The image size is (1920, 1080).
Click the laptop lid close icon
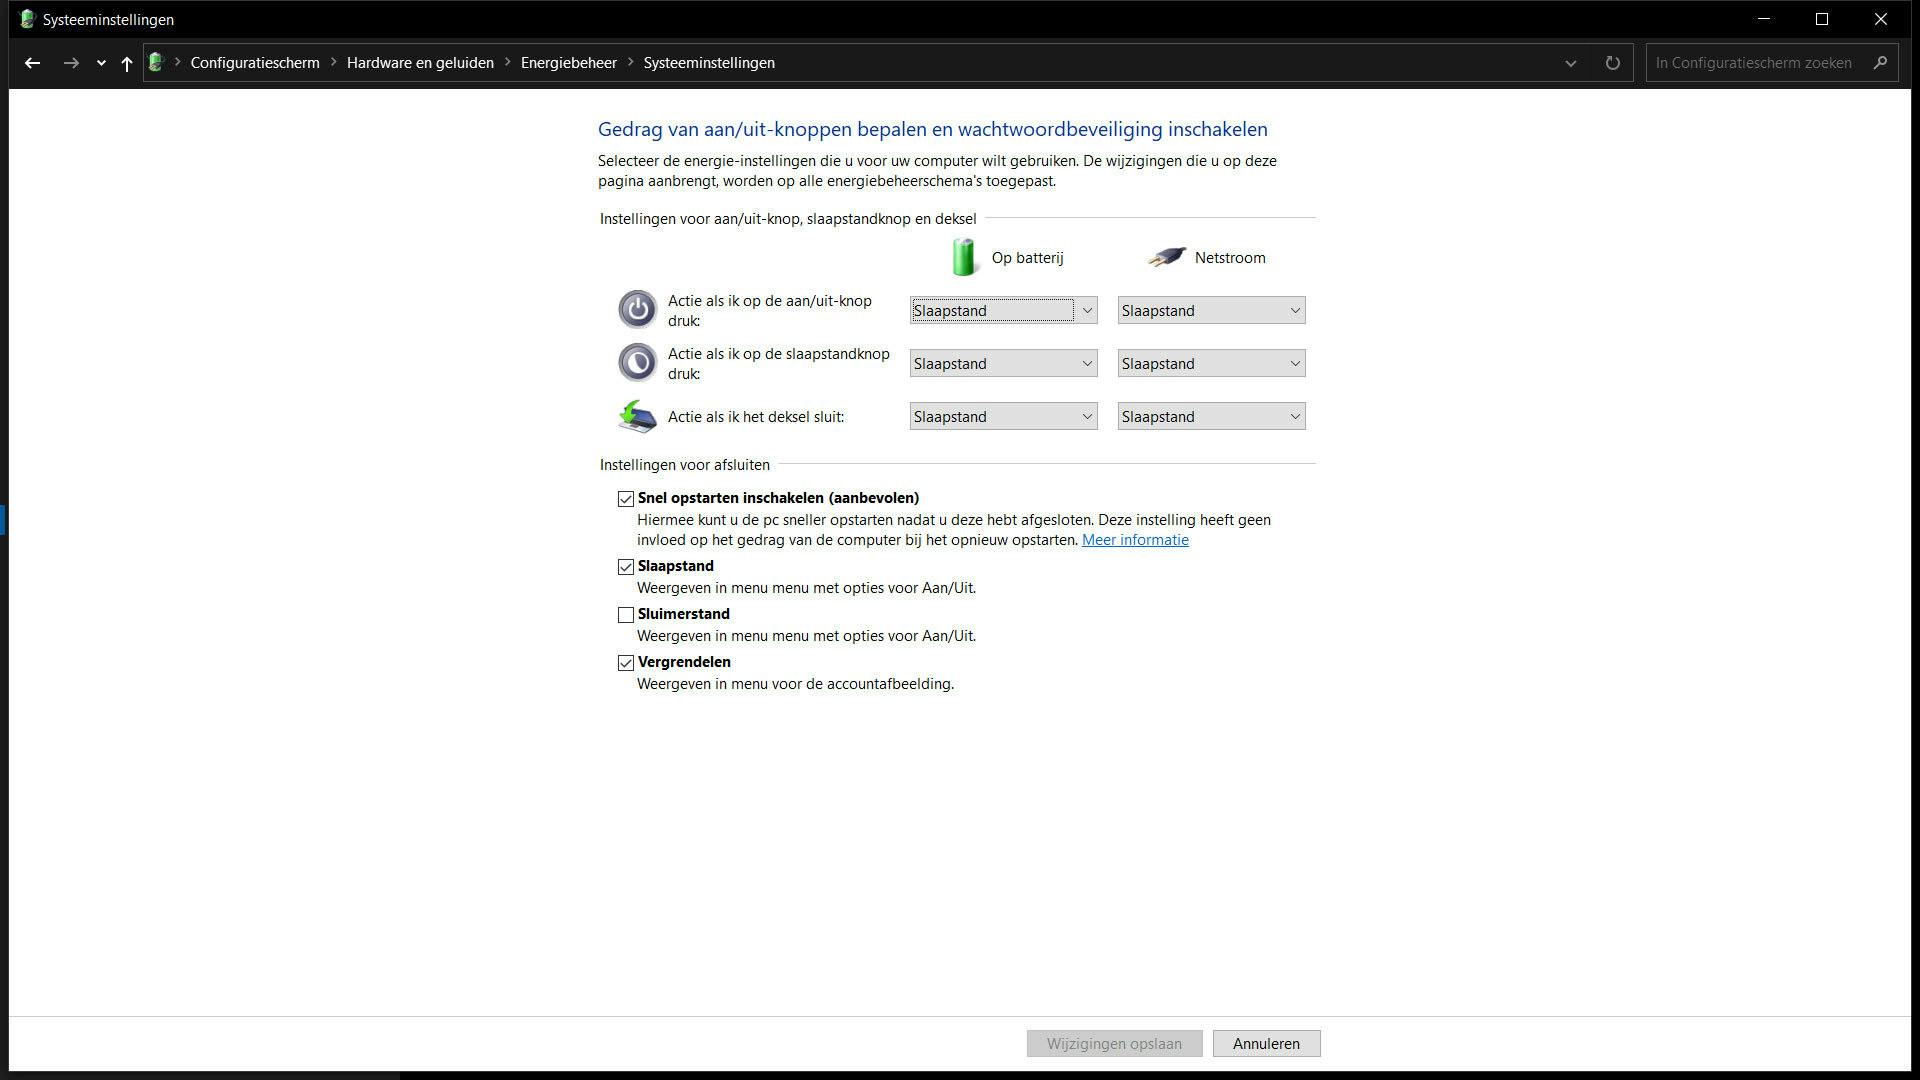tap(637, 416)
